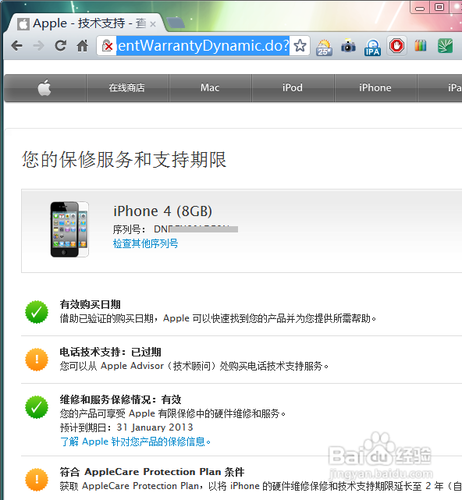Open the IPA extension icon
The height and width of the screenshot is (500, 462).
coord(372,47)
